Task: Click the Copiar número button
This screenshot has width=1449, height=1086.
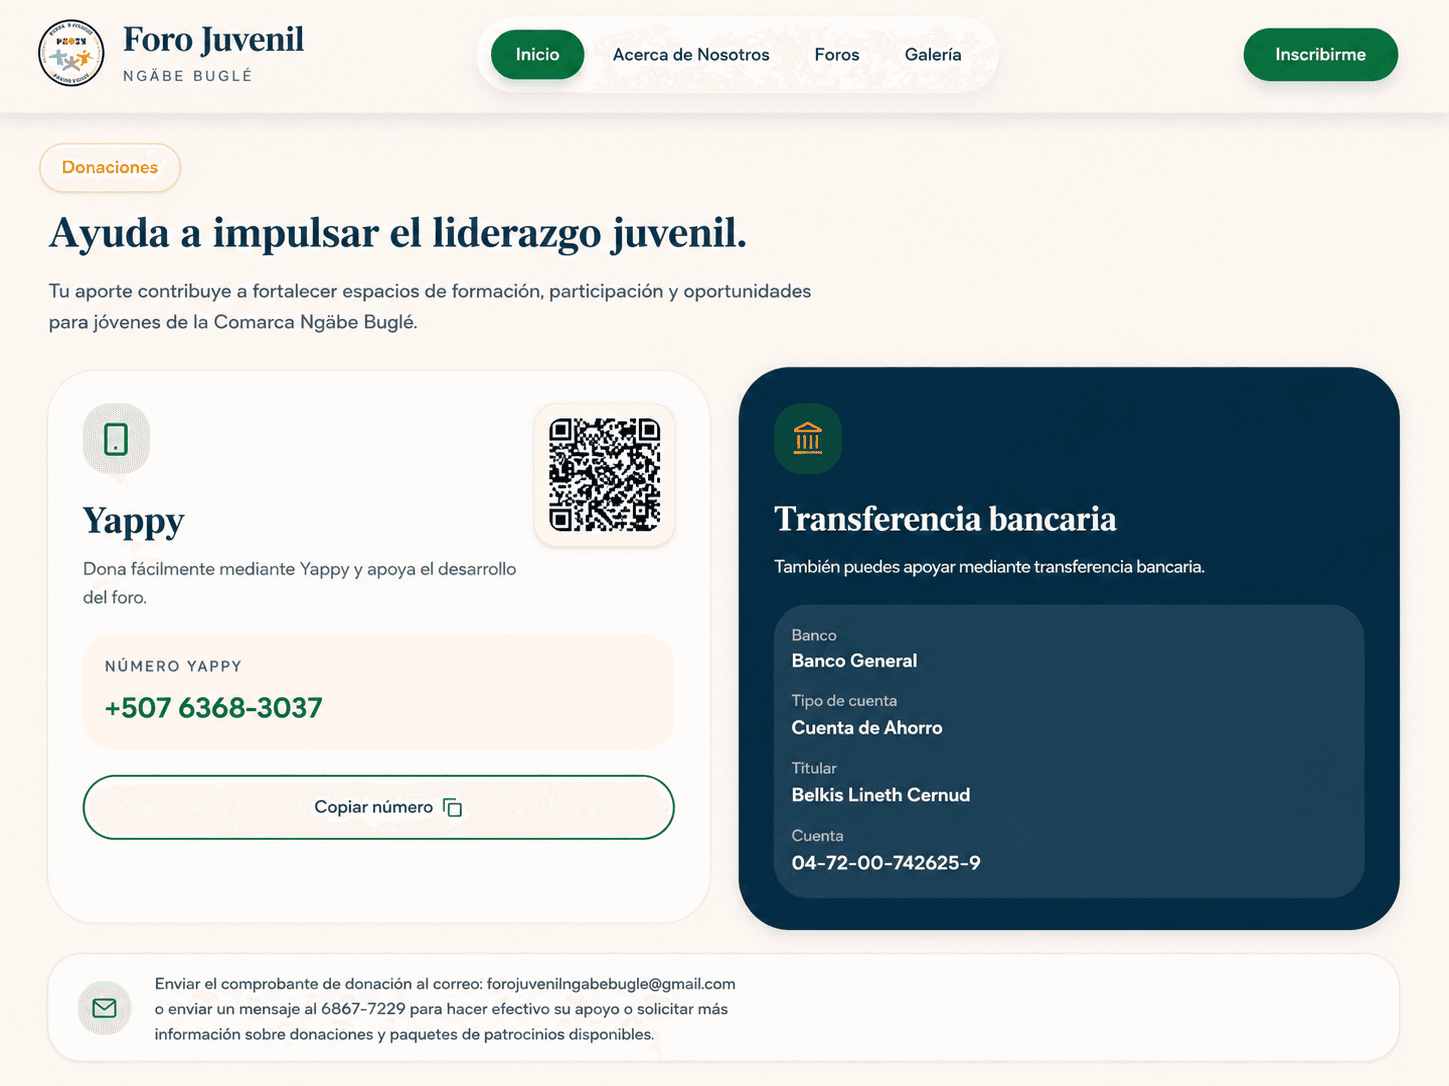Action: 379,807
